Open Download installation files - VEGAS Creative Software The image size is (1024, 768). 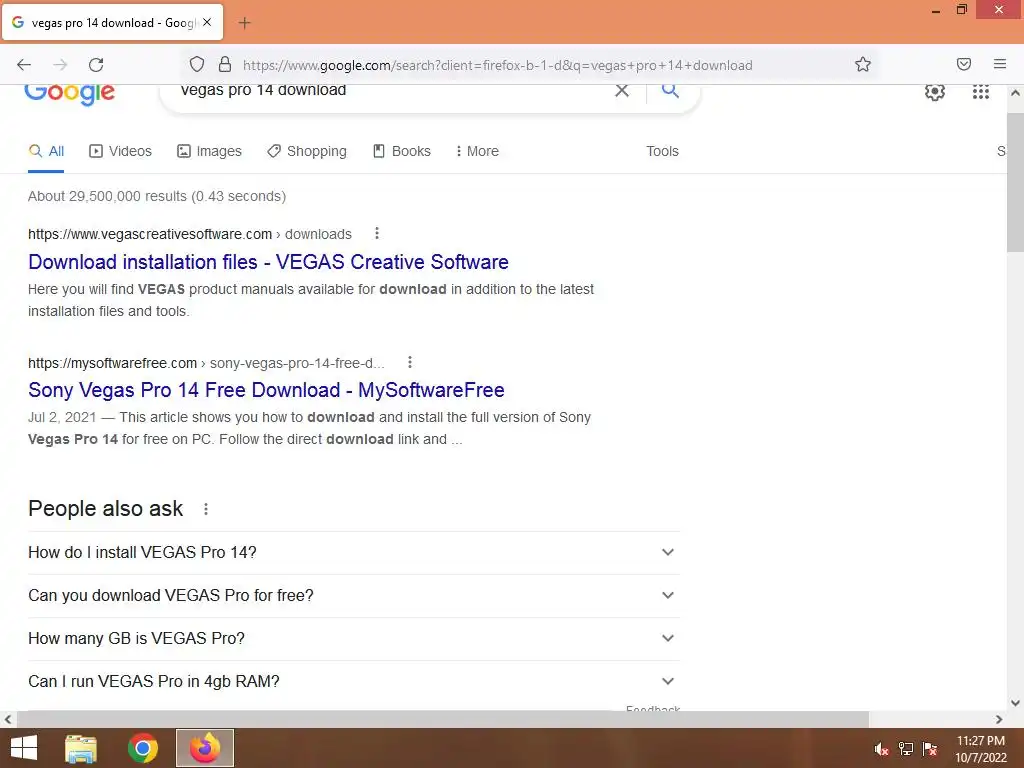click(268, 262)
